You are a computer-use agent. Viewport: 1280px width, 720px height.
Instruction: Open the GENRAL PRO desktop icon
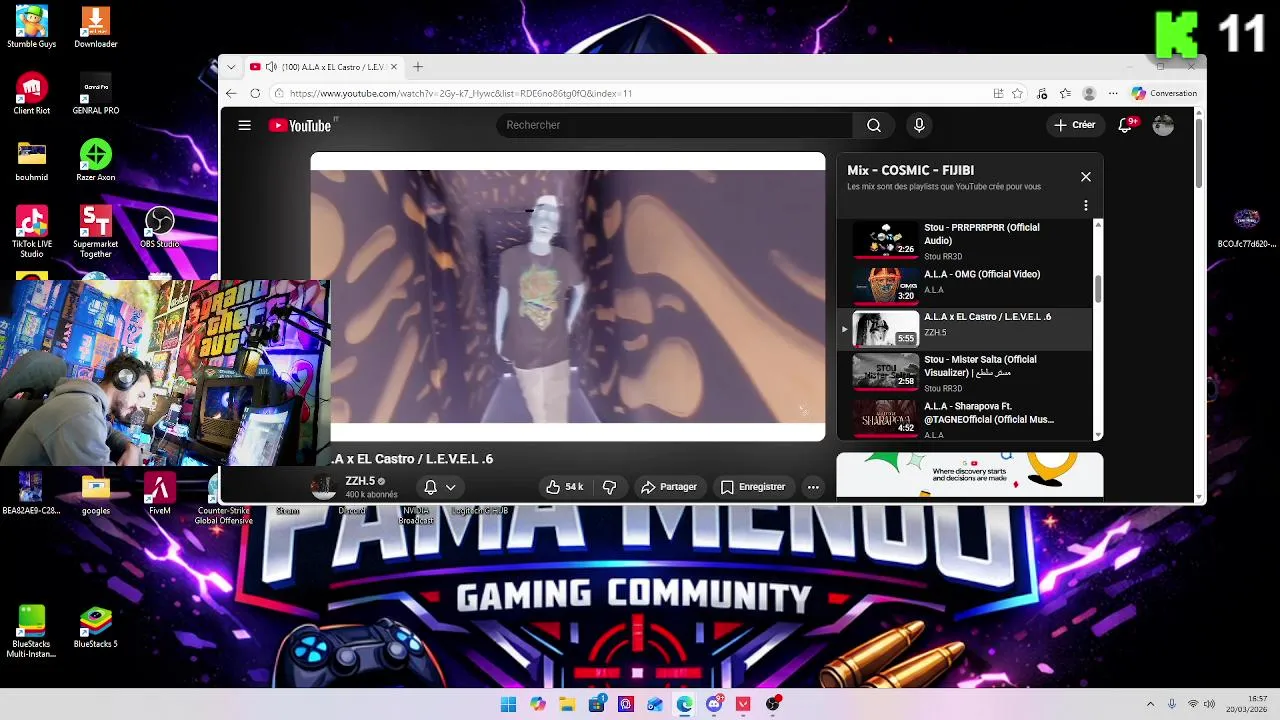pyautogui.click(x=96, y=93)
